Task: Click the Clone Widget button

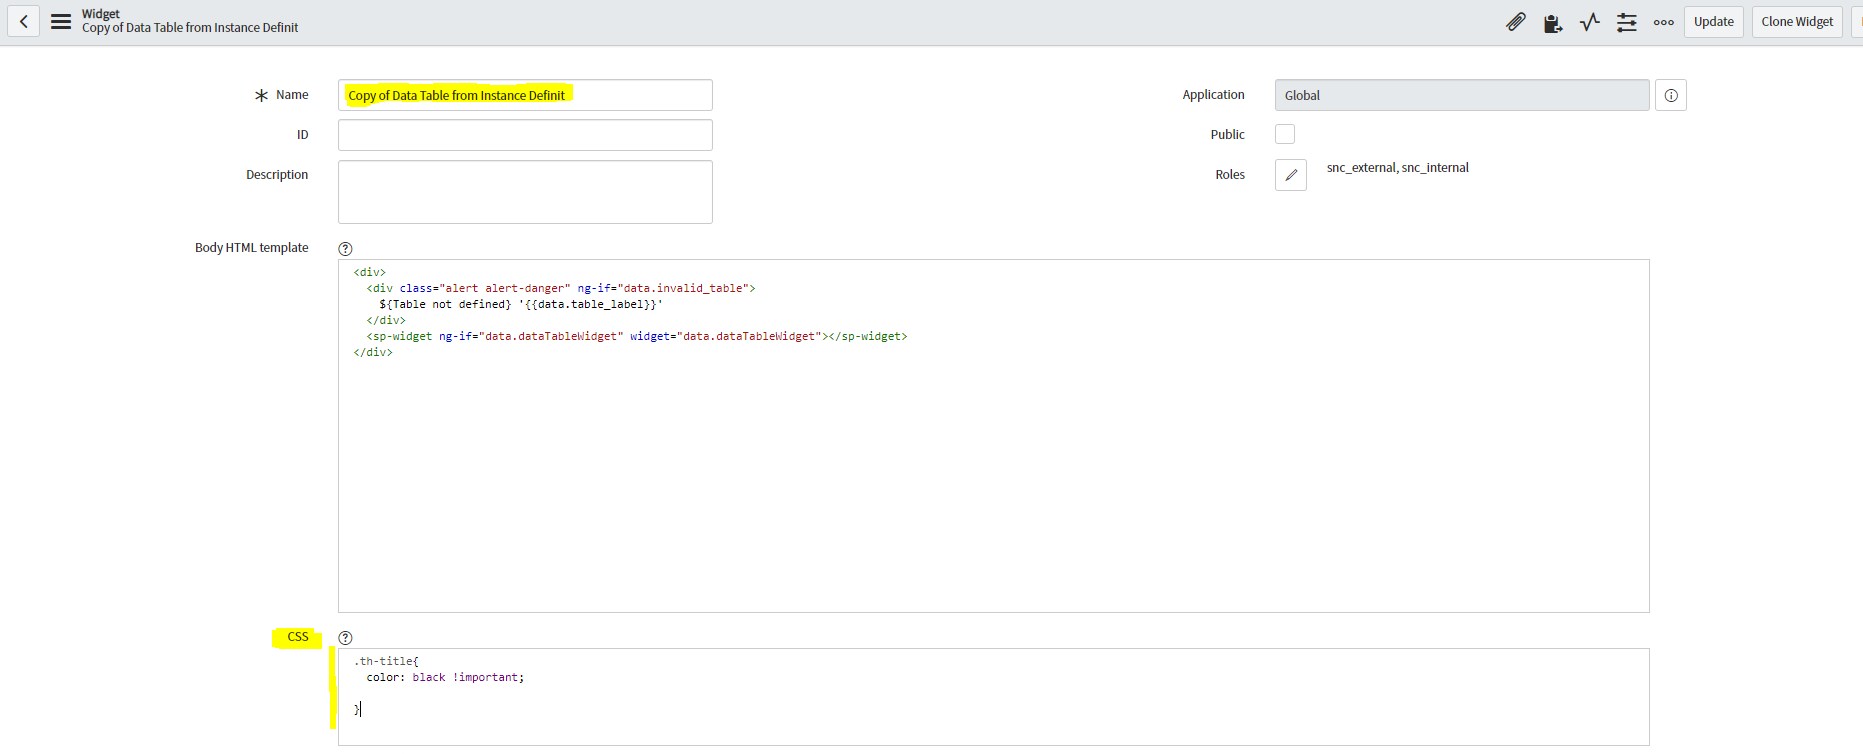Action: click(1797, 22)
